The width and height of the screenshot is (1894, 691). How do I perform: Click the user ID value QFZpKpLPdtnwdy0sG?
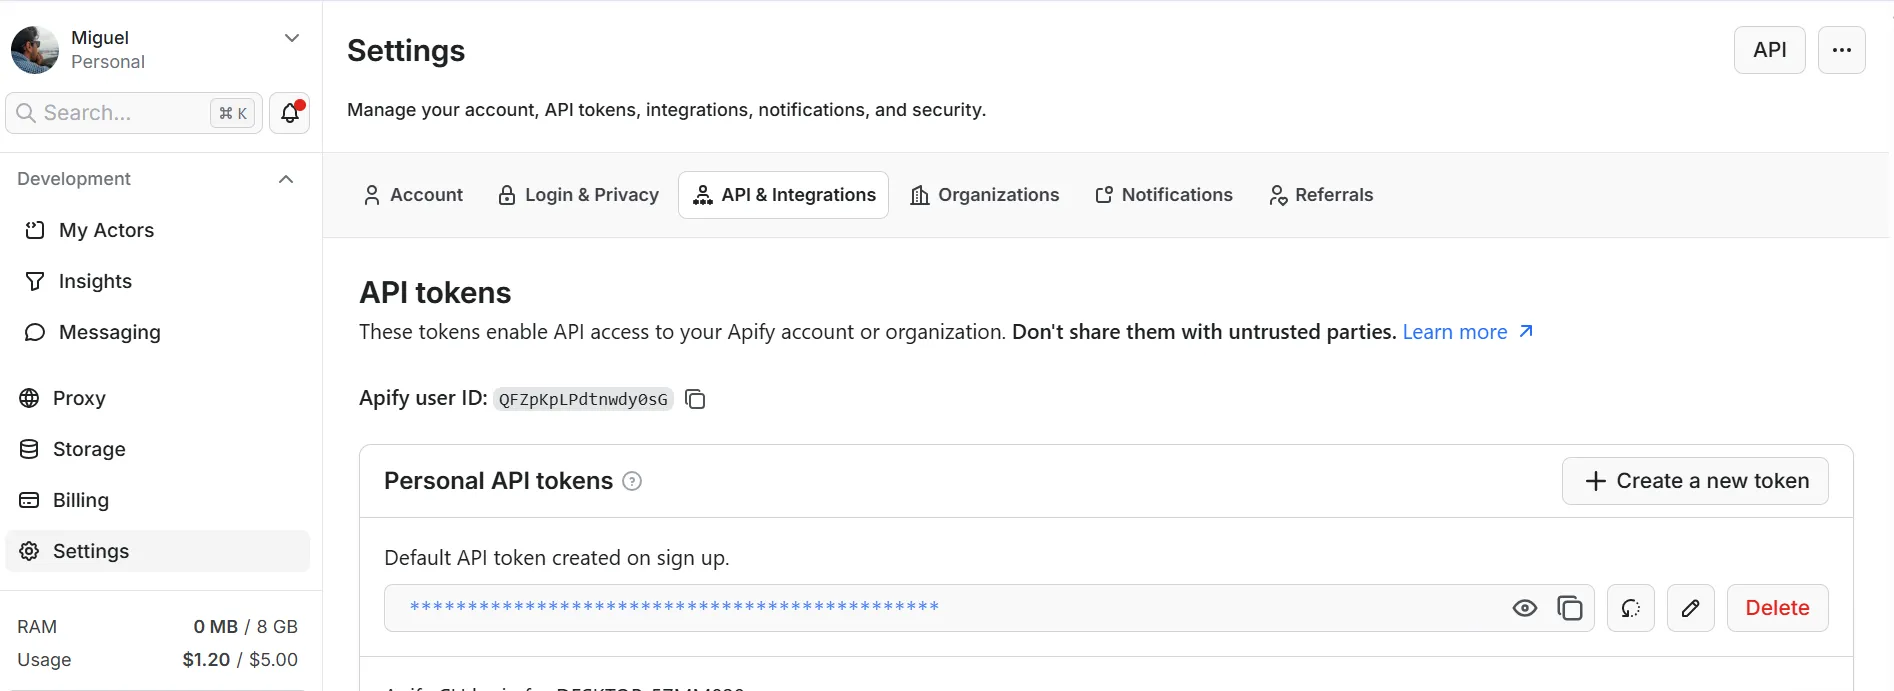pyautogui.click(x=583, y=399)
